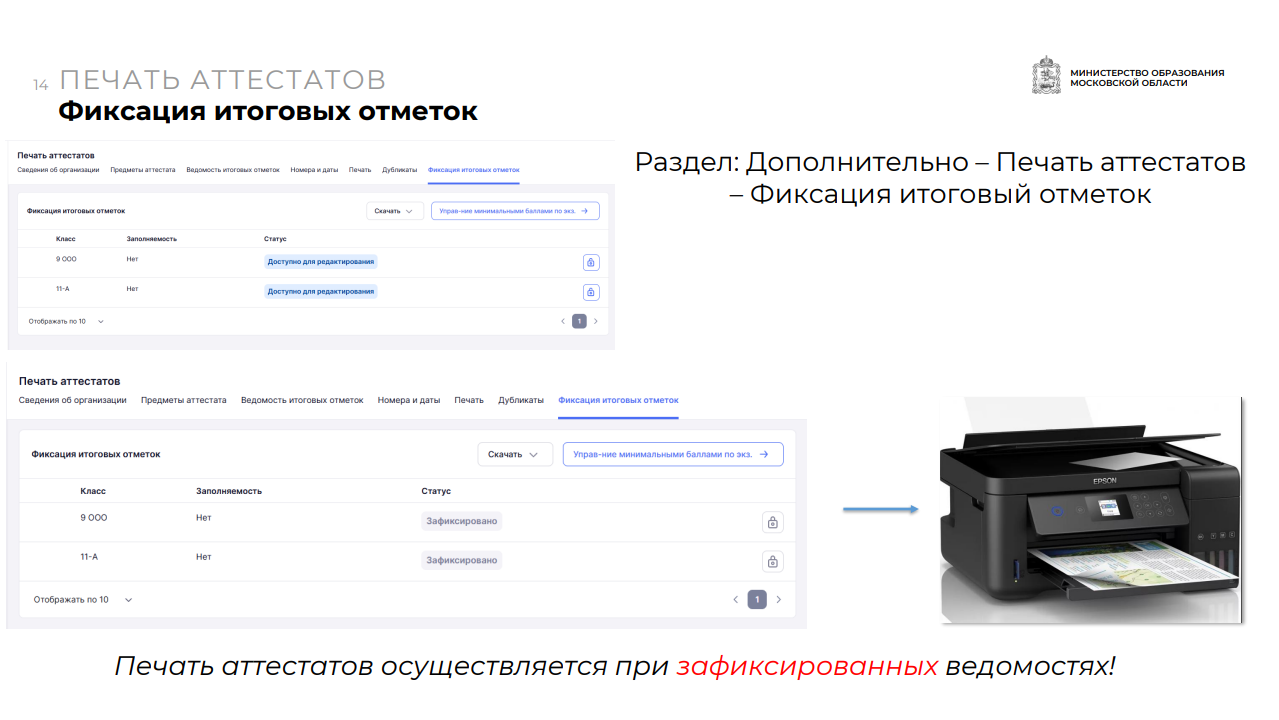Switch to Печать tab in lower screenshot
This screenshot has height=720, width=1279.
click(x=469, y=400)
